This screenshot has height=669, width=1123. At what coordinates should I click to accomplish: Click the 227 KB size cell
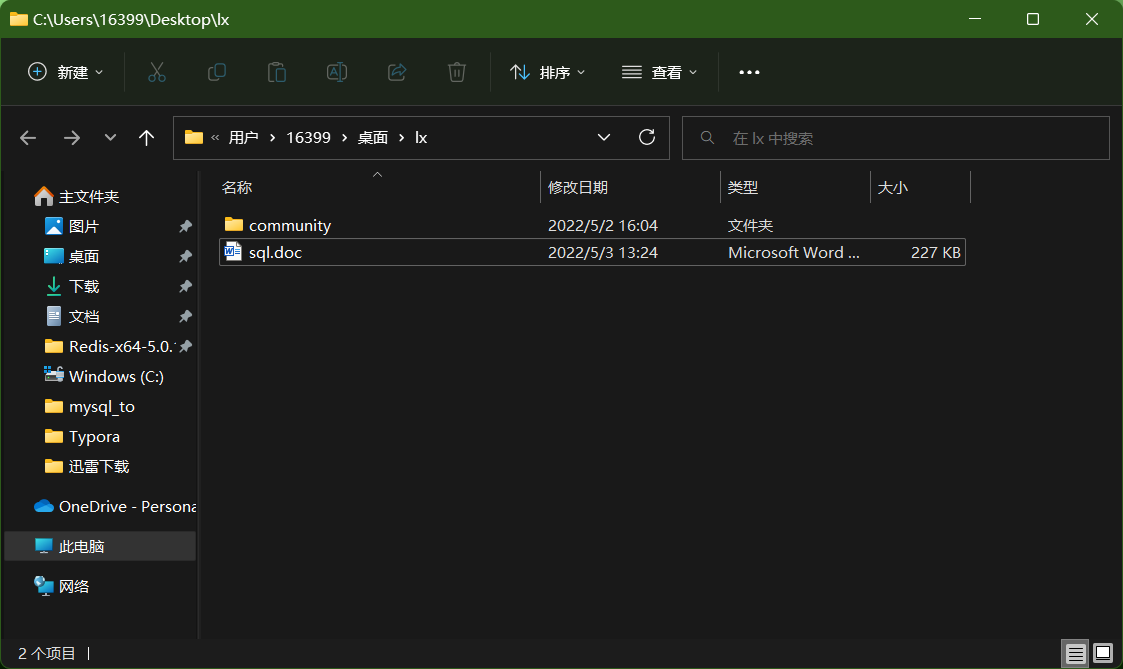(935, 252)
